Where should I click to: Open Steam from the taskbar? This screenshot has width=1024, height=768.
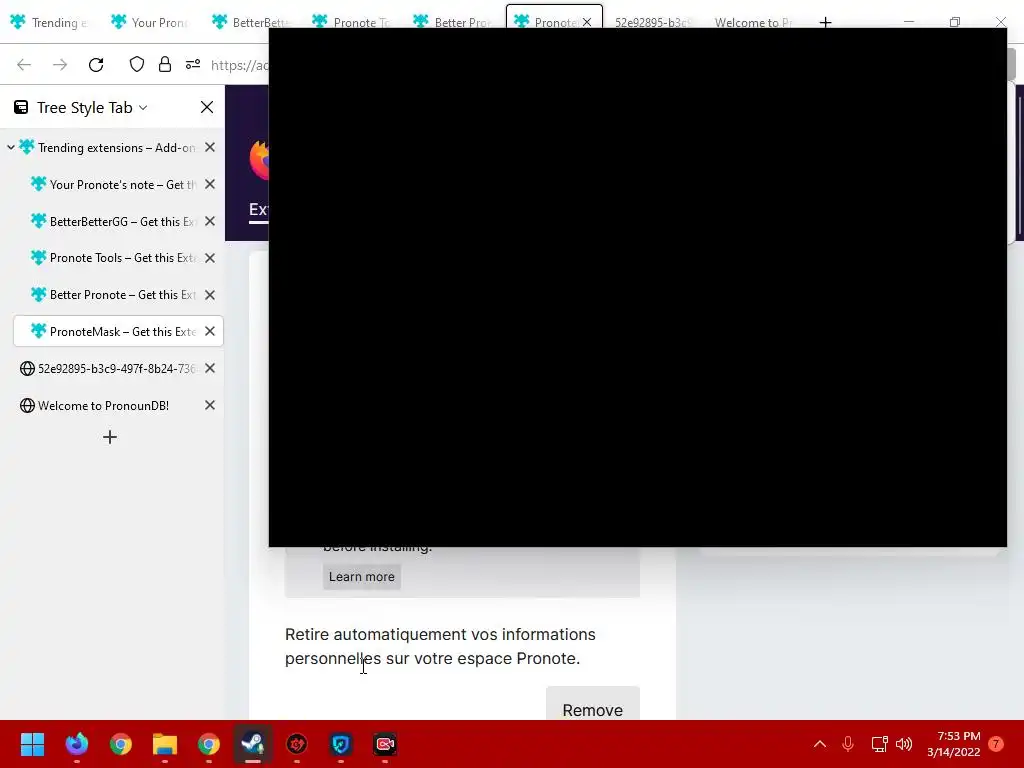(x=253, y=744)
